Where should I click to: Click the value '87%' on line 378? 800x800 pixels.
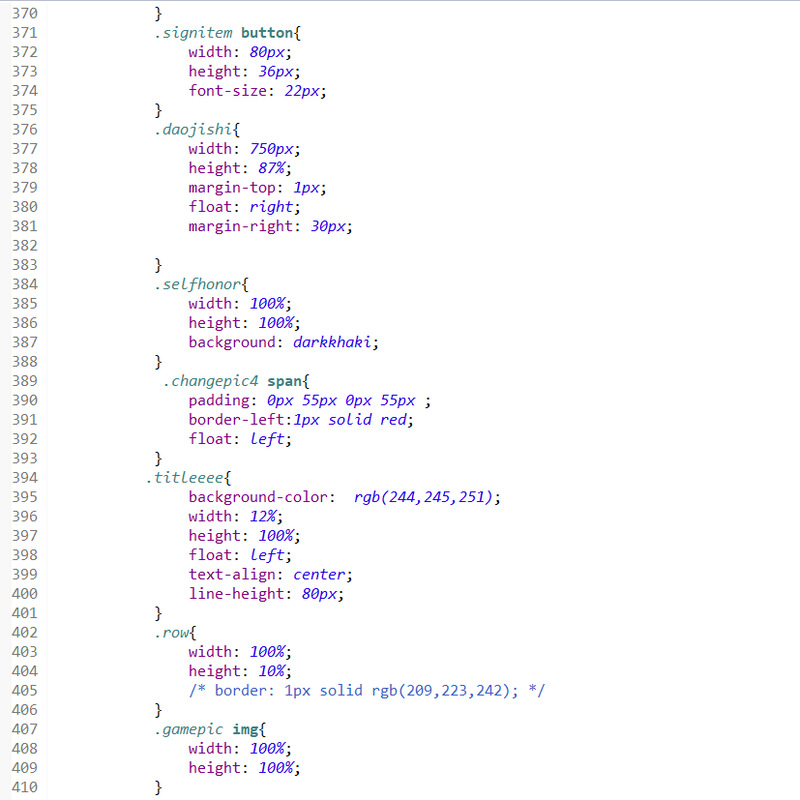(271, 168)
